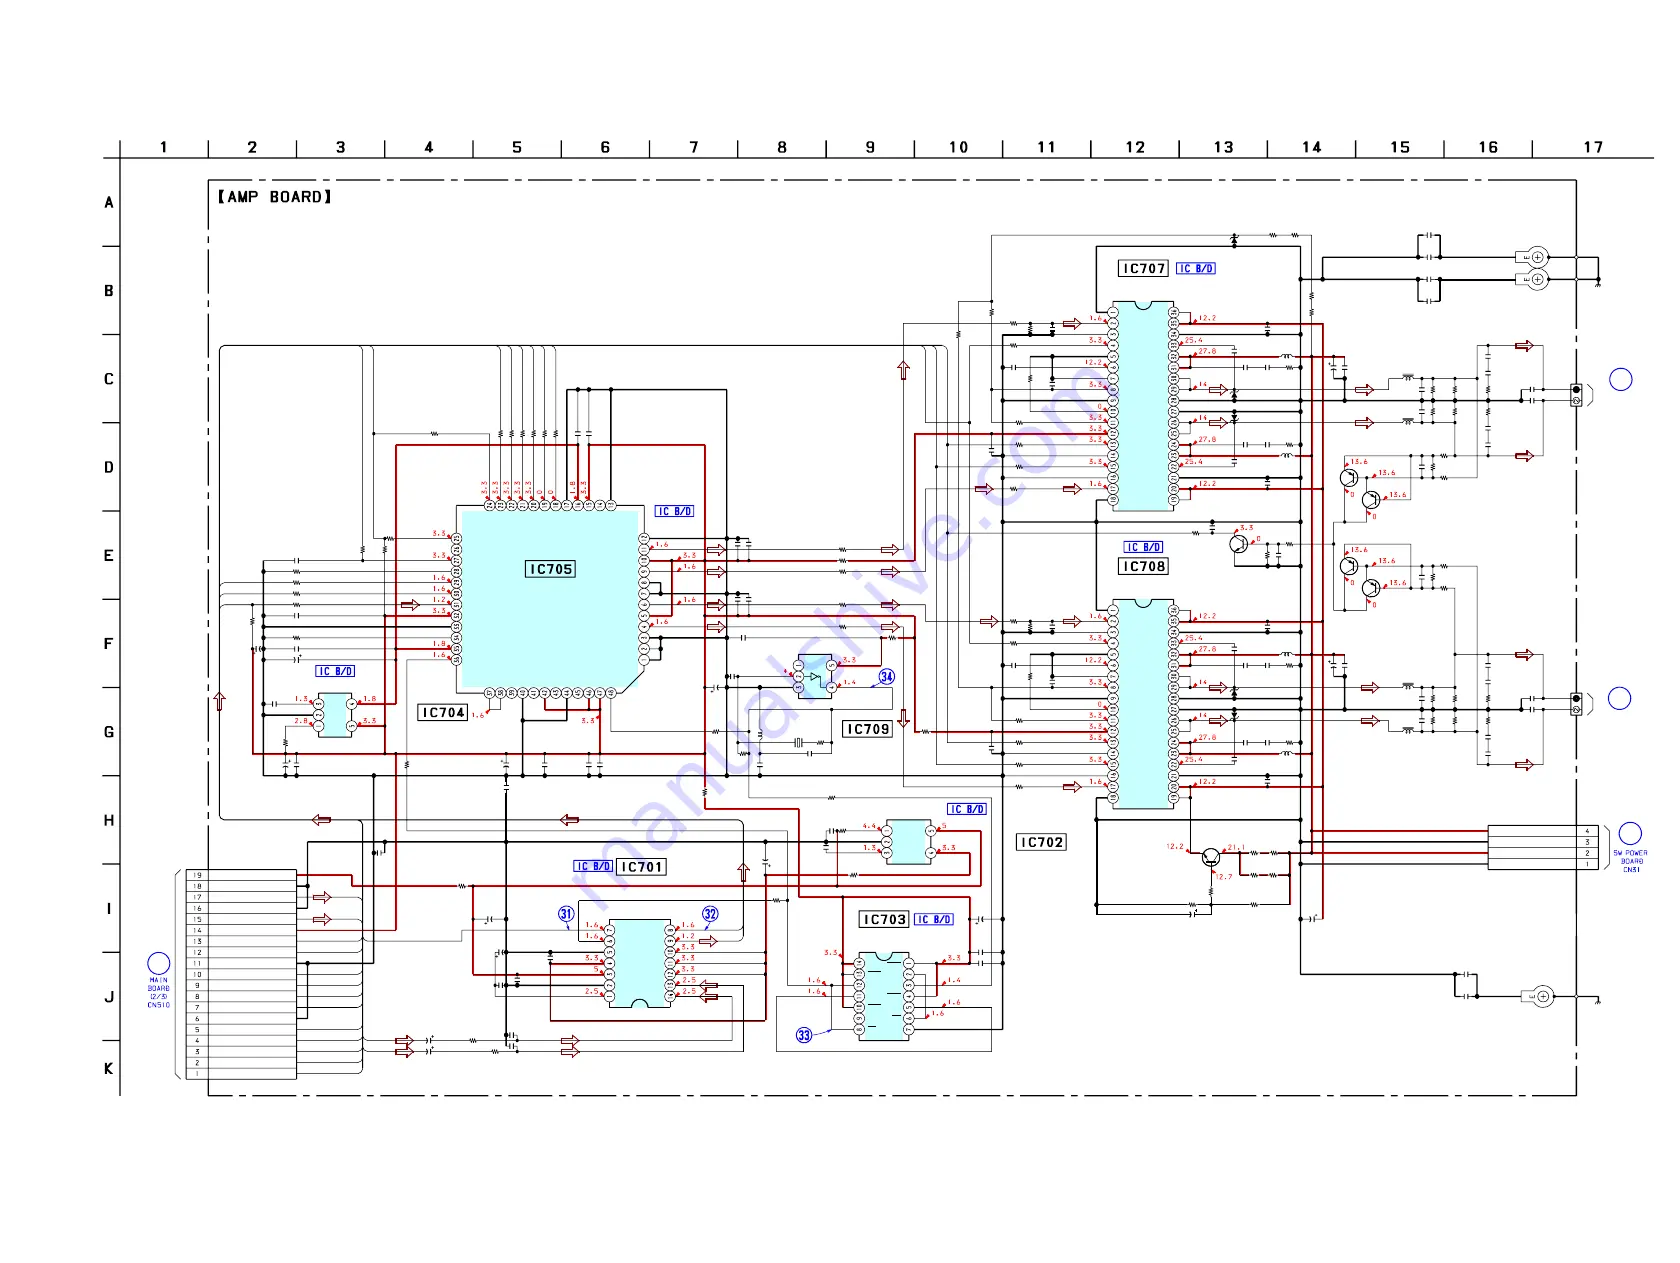The height and width of the screenshot is (1263, 1680).
Task: Click row header H
Action: pyautogui.click(x=109, y=821)
